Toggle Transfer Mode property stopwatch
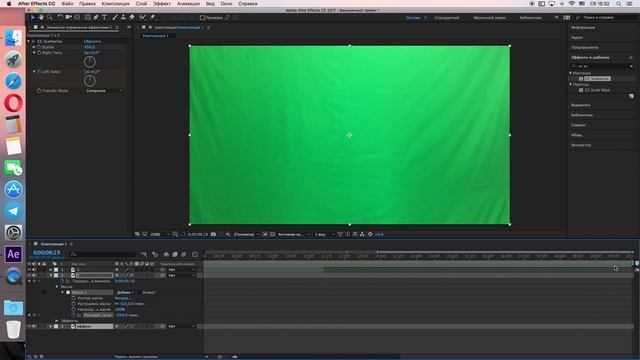This screenshot has width=640, height=360. [x=39, y=91]
